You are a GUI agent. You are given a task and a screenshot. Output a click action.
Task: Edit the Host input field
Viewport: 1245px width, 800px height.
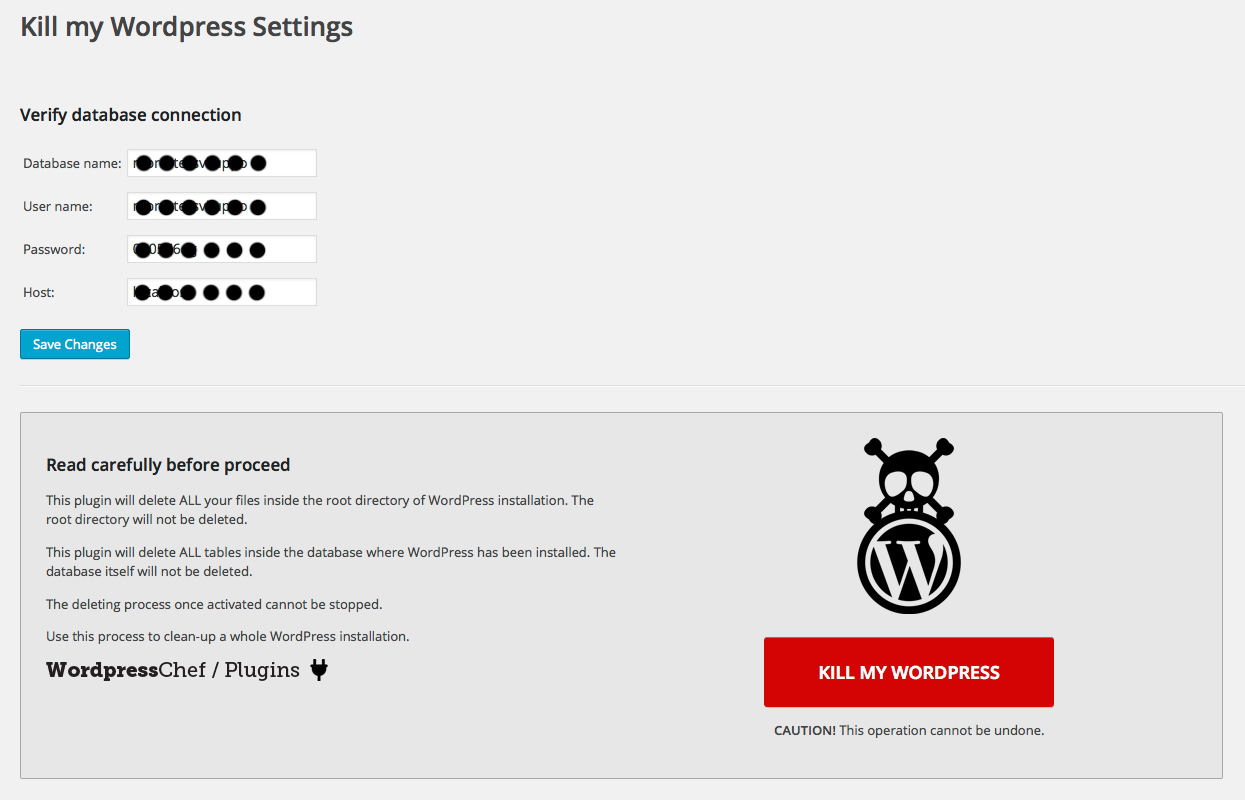click(222, 292)
